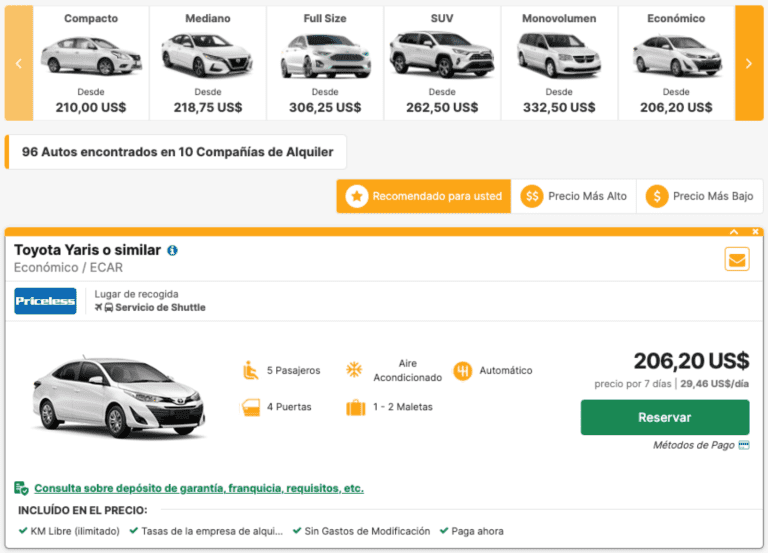Viewport: 768px width, 553px height.
Task: Sort by Precio Más Bajo
Action: click(700, 196)
